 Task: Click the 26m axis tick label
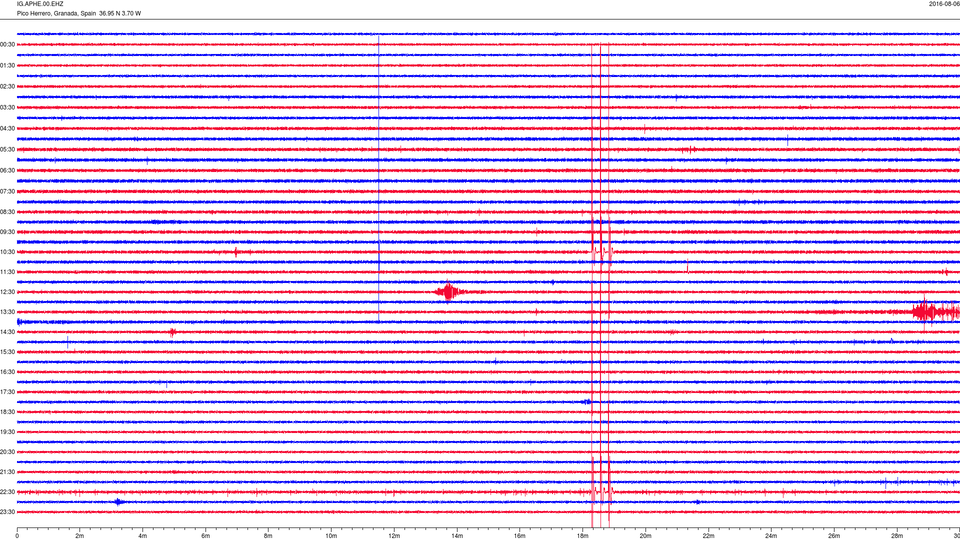coord(834,536)
